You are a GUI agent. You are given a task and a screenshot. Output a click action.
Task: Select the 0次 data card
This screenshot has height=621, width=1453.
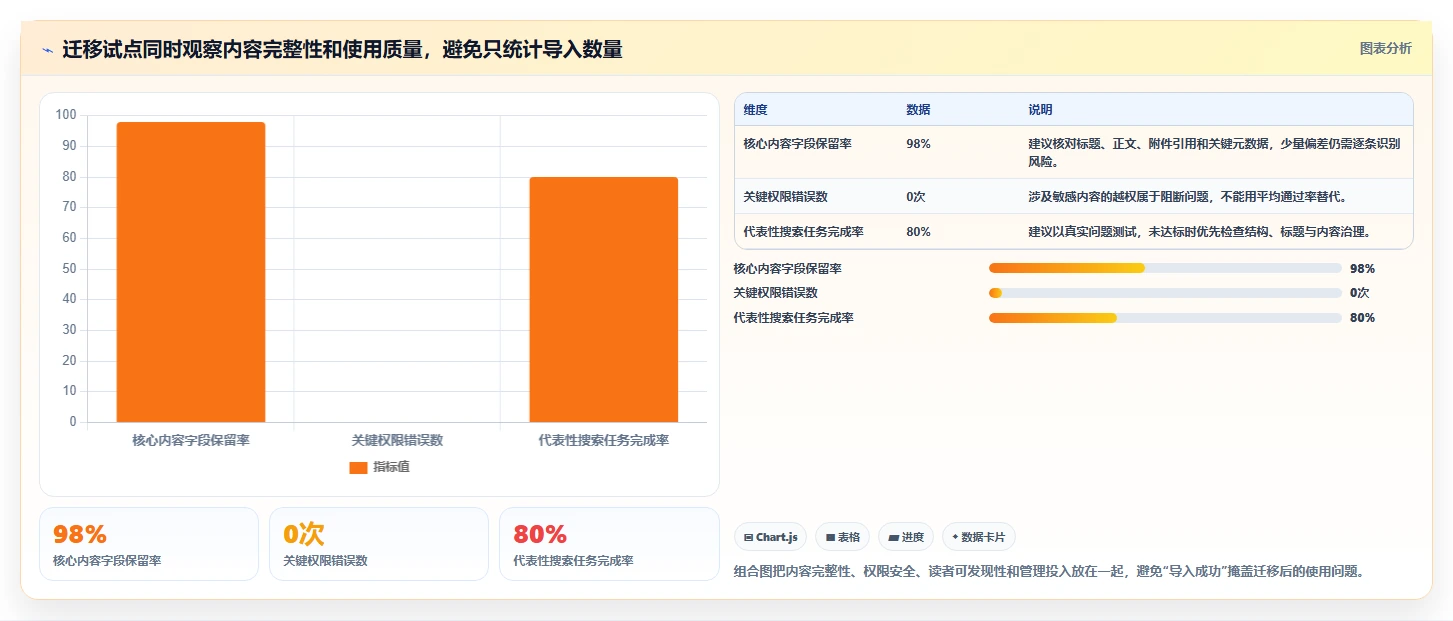[x=379, y=544]
